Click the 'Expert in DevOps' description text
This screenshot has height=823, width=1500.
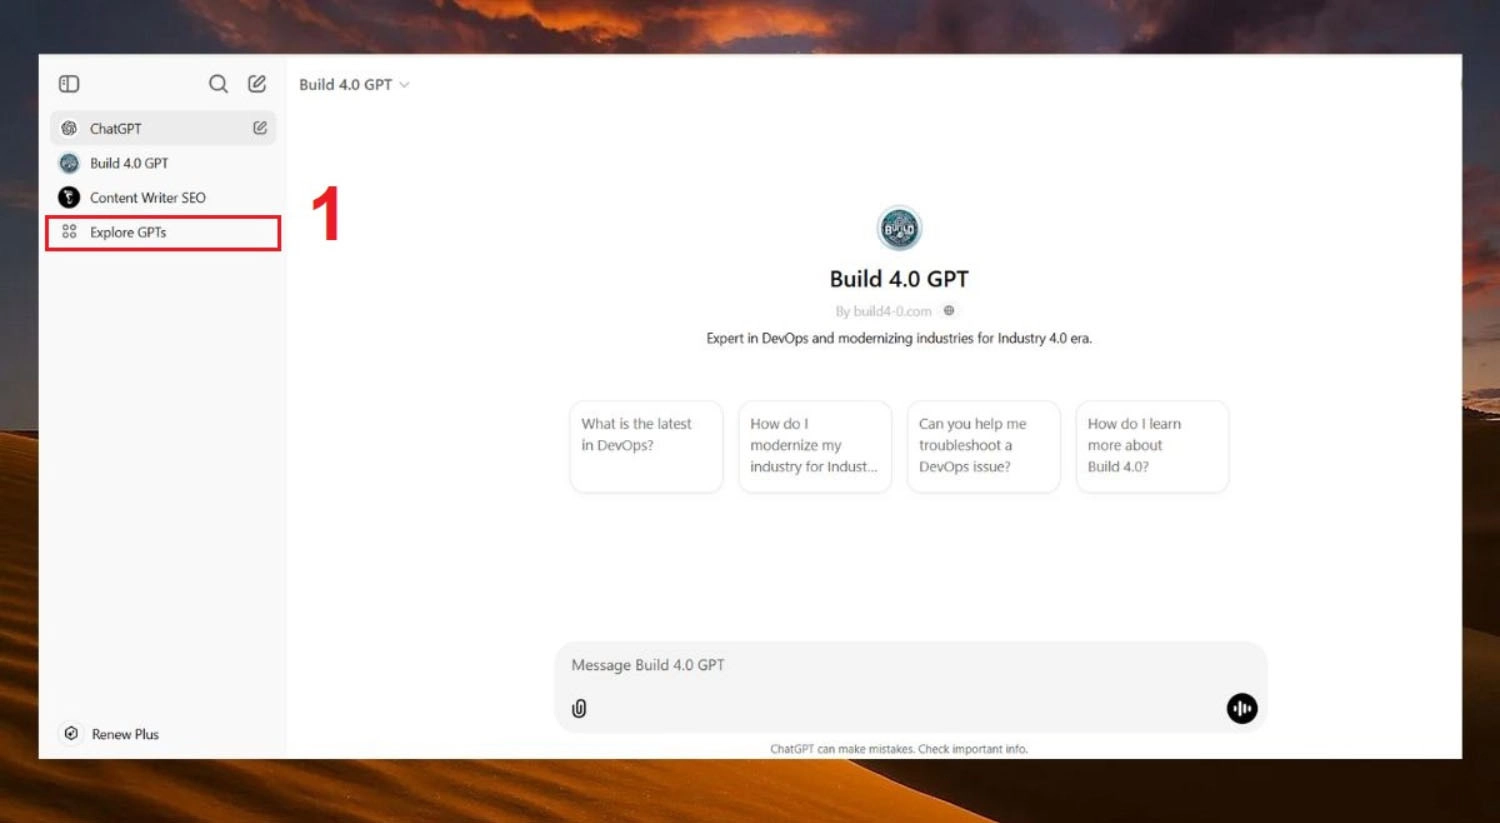[899, 338]
